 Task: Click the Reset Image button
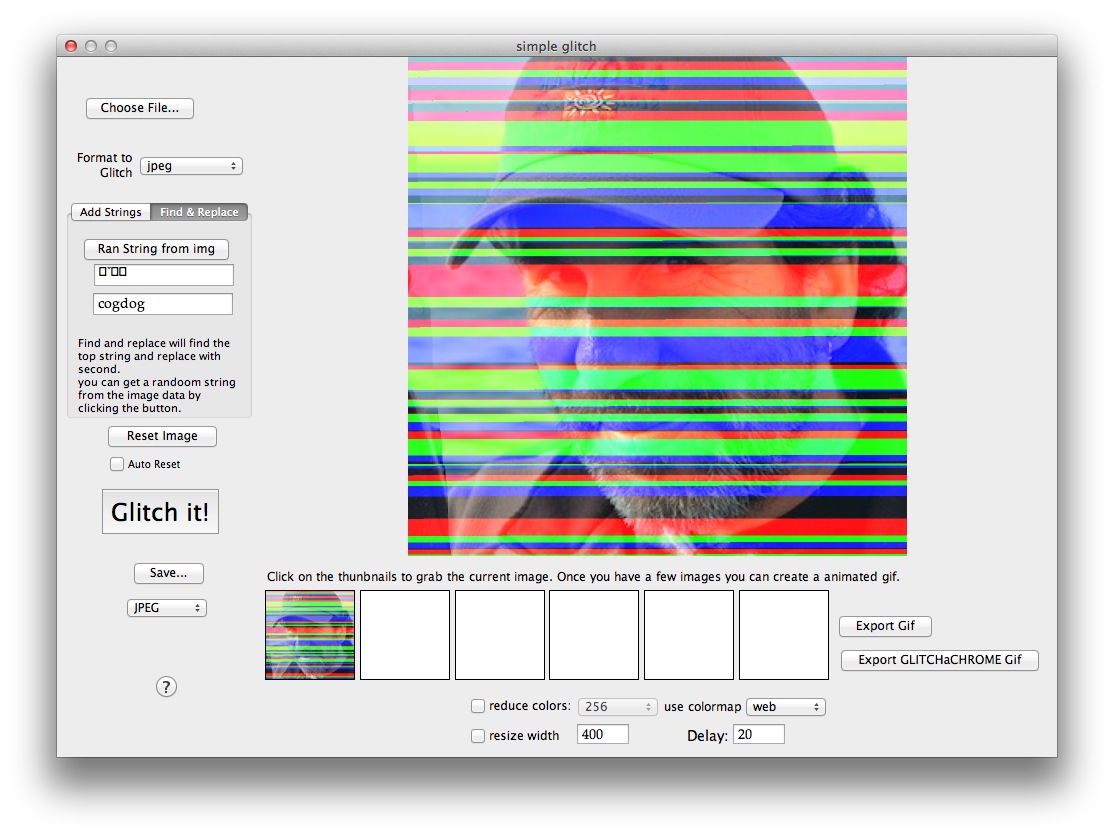click(162, 436)
